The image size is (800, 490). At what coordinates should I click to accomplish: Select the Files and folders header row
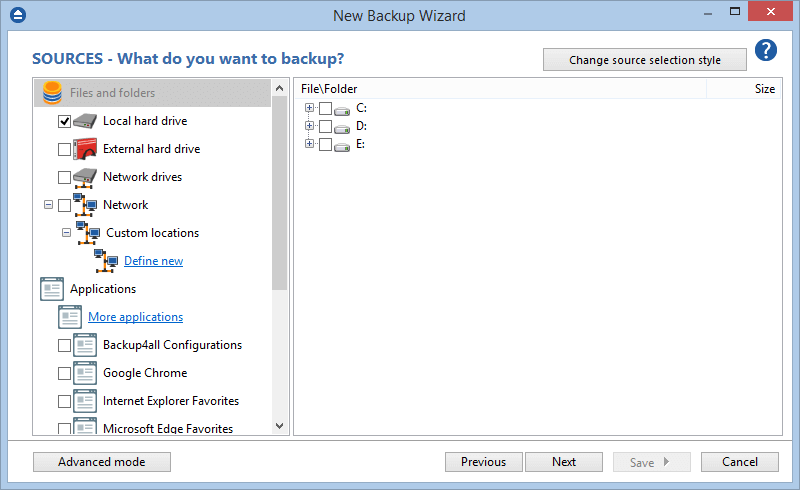[153, 93]
